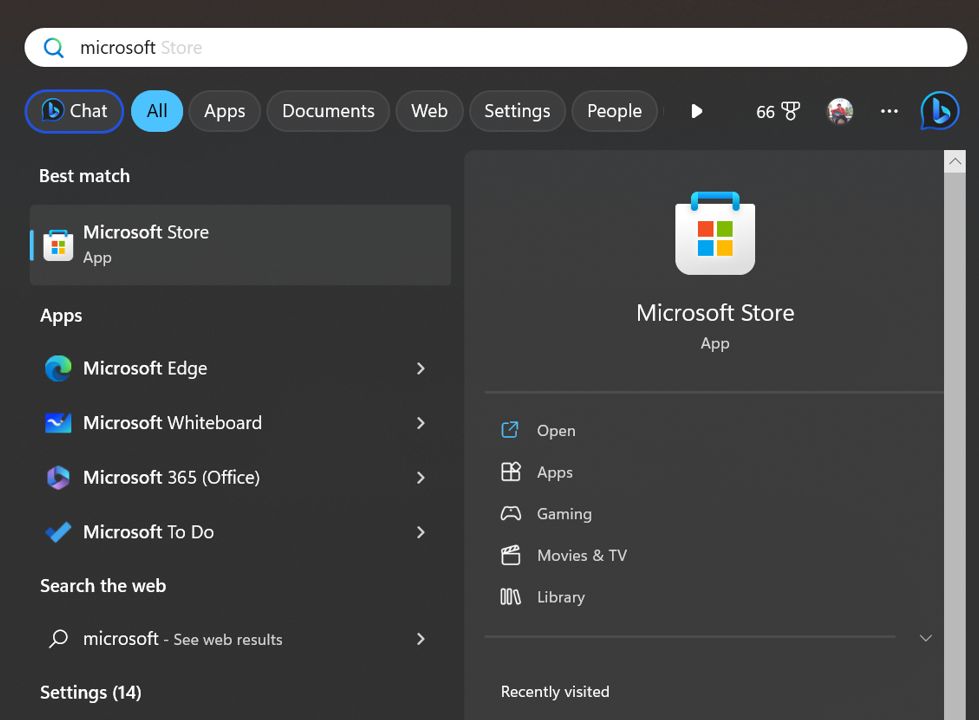Open the three-dot options menu
The image size is (979, 720).
889,111
